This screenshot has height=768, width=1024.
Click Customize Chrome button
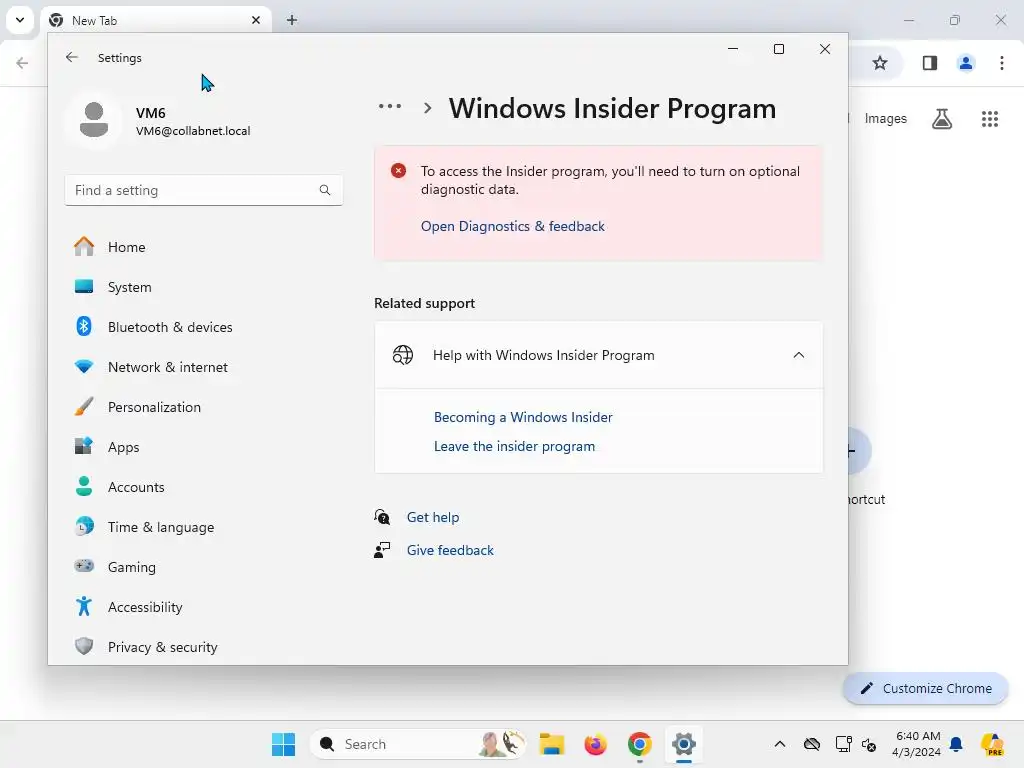coord(925,688)
